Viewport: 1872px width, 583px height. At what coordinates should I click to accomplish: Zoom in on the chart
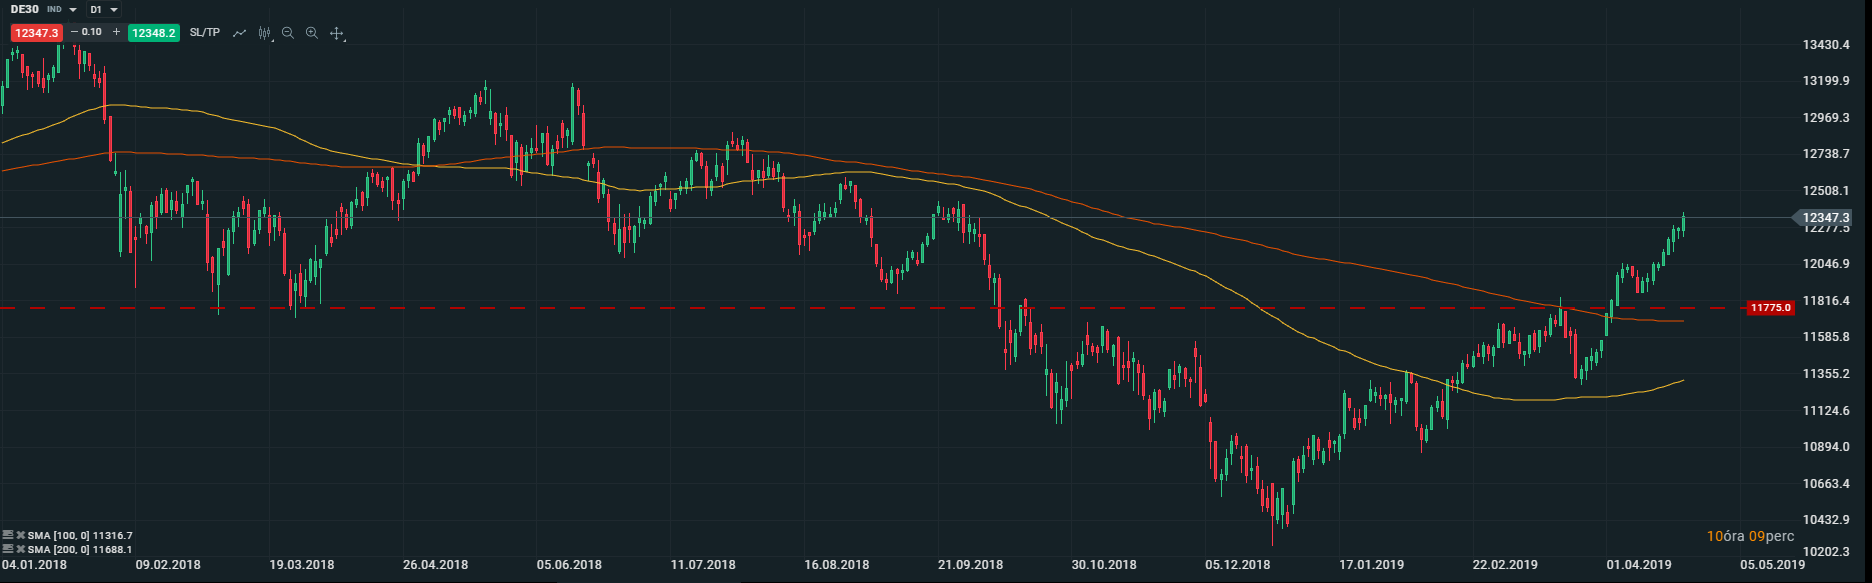click(312, 33)
